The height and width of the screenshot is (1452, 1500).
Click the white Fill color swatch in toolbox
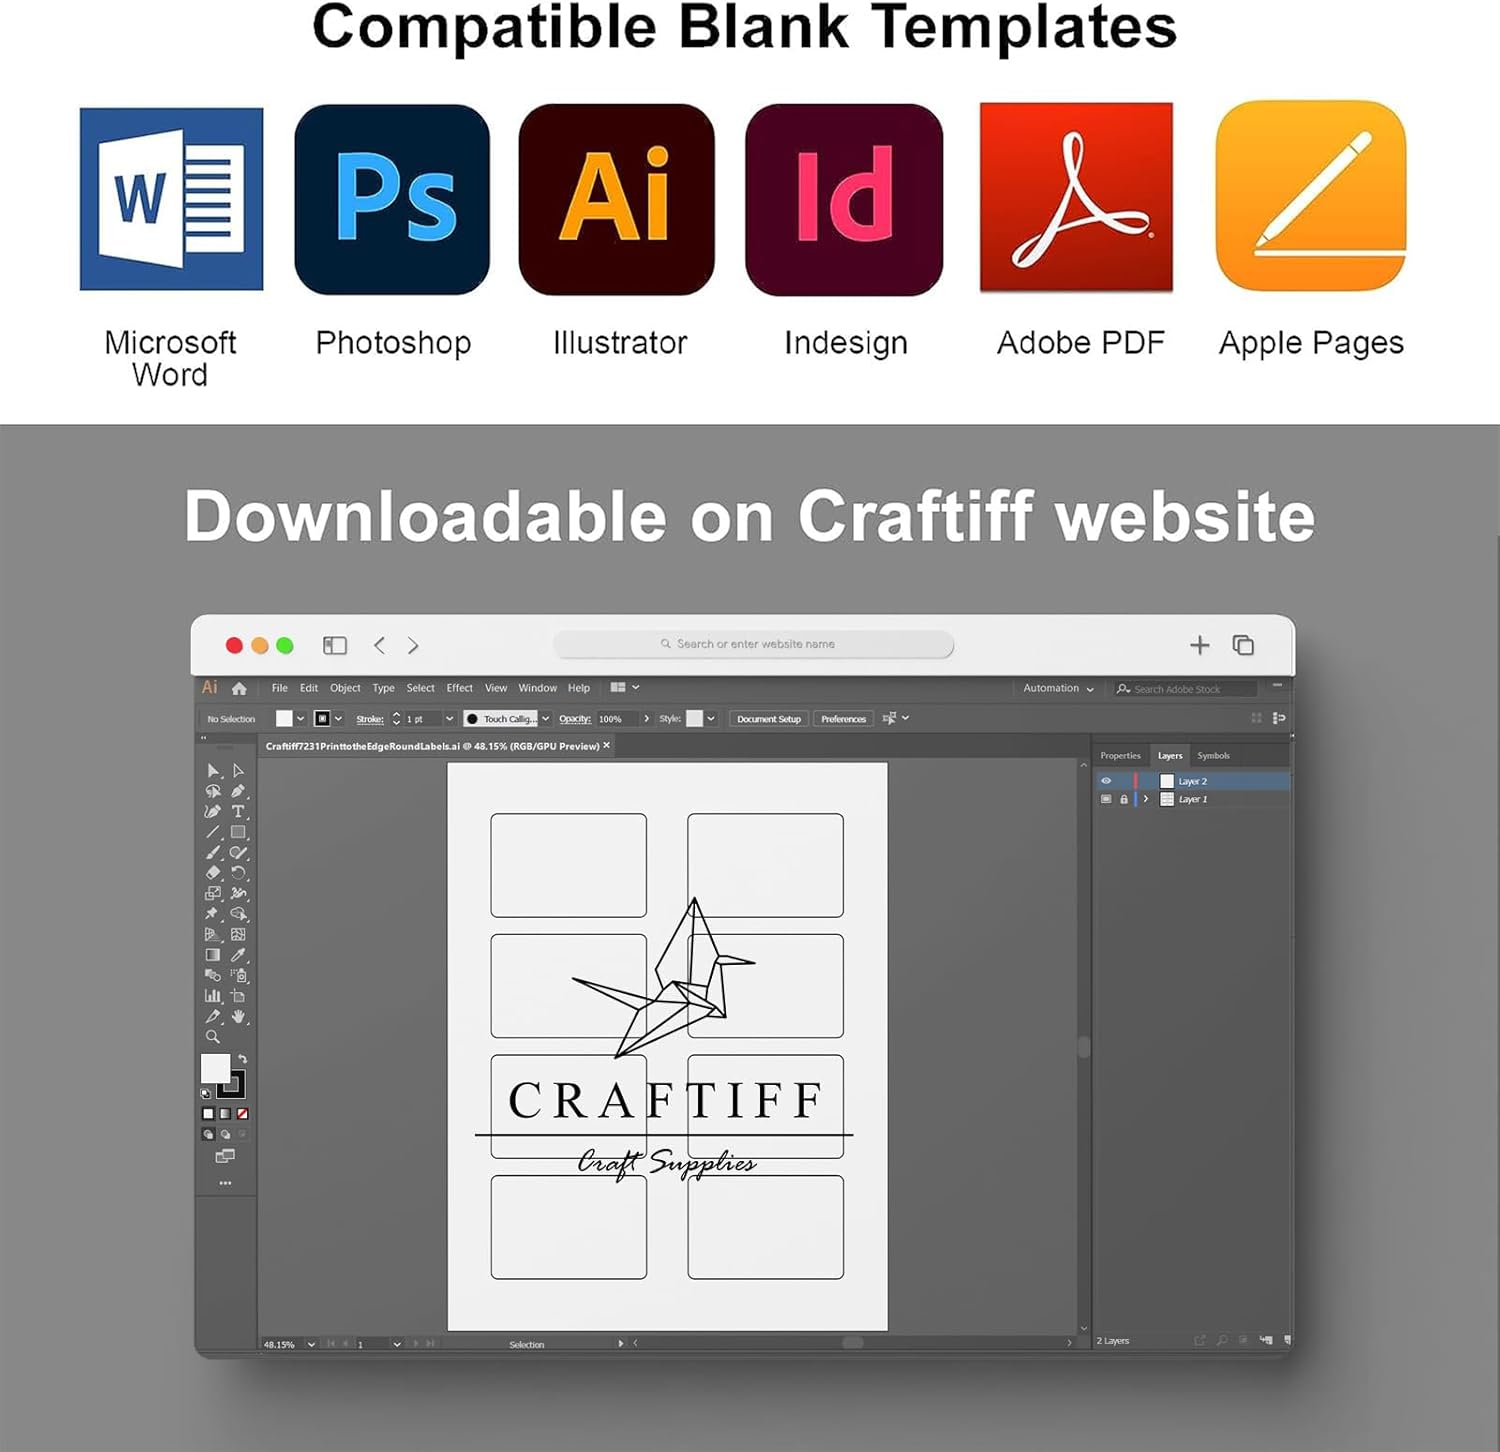214,1068
